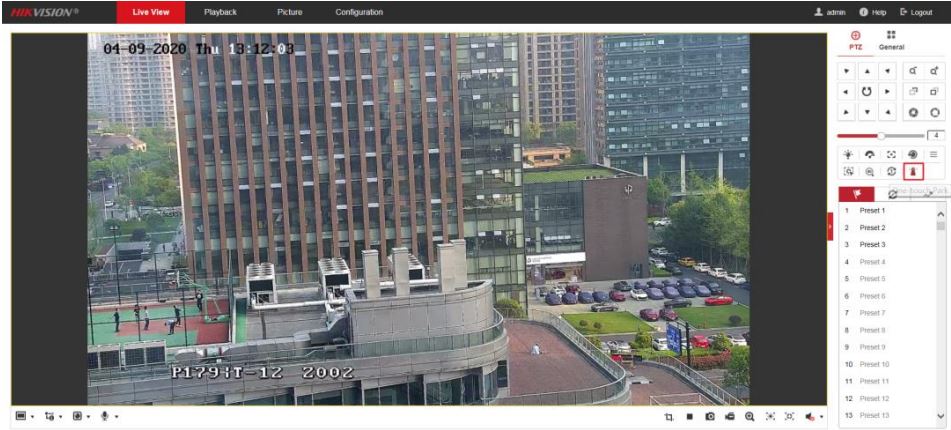951x430 pixels.
Task: Tilt camera up with PTZ up arrow
Action: pos(867,72)
